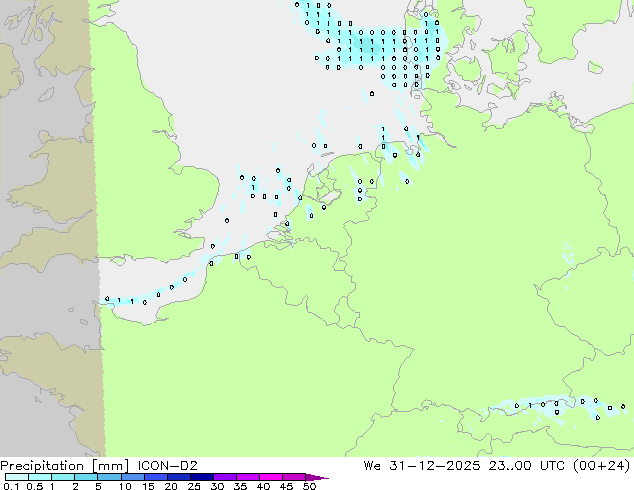Click the 35–40 mm legend color box

(247, 477)
